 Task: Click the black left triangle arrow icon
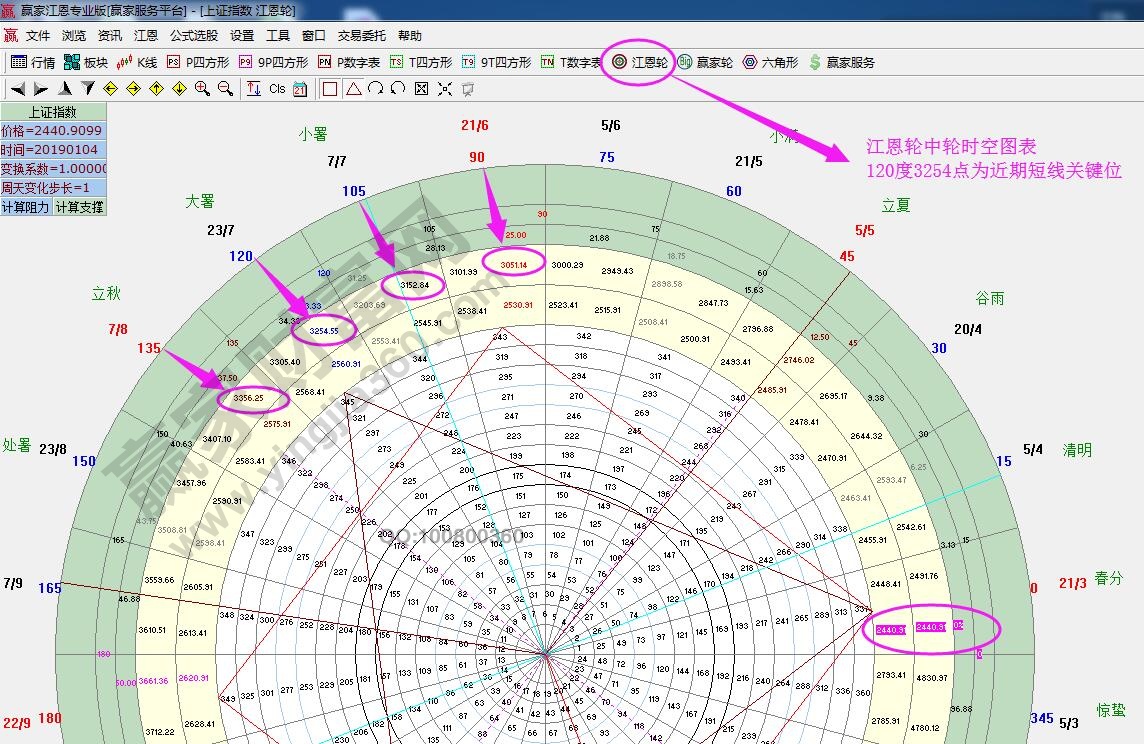click(18, 89)
